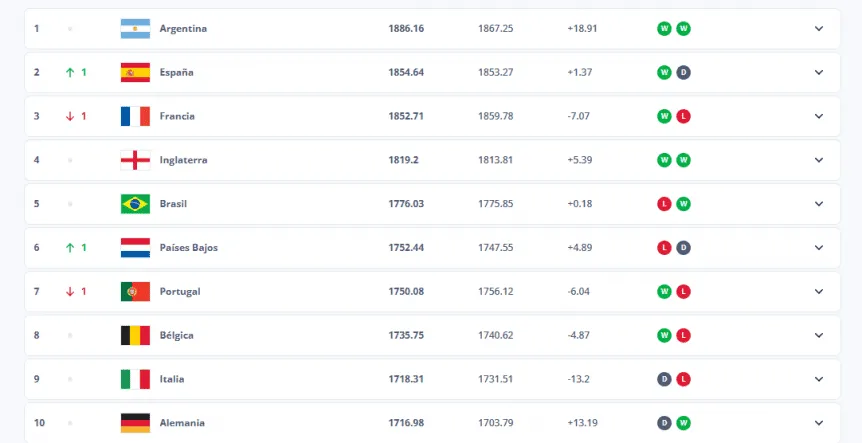Expand the Alemania row chevron
This screenshot has height=443, width=862.
tap(819, 423)
